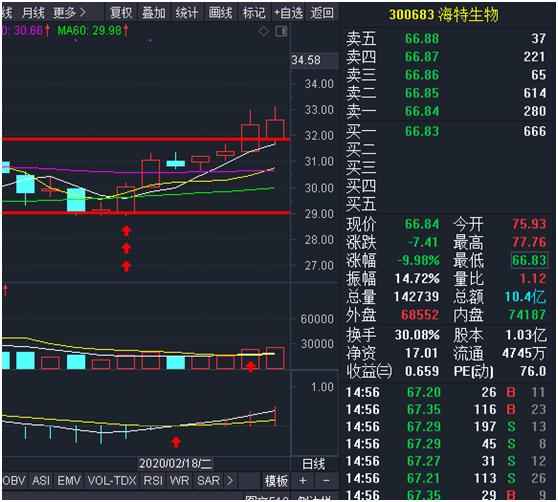558x502 pixels.
Task: Open the 统计 statistics menu
Action: [x=187, y=13]
